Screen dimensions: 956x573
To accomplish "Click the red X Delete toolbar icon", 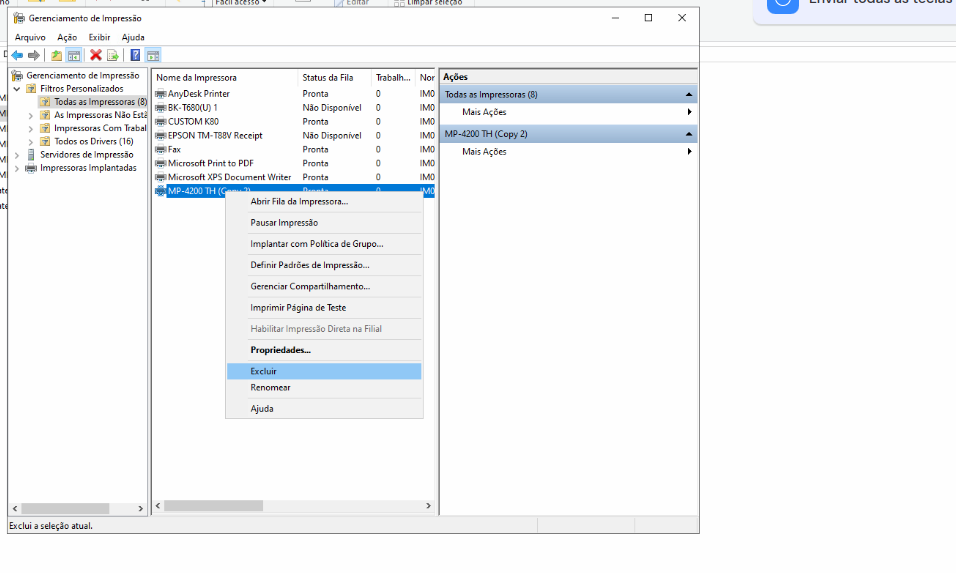I will click(x=96, y=55).
